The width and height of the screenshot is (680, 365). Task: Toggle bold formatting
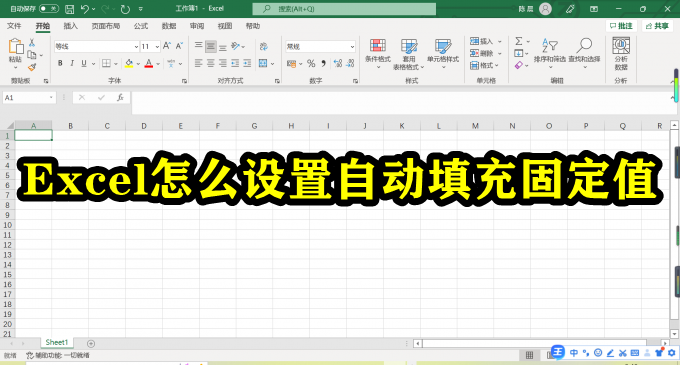pyautogui.click(x=60, y=63)
